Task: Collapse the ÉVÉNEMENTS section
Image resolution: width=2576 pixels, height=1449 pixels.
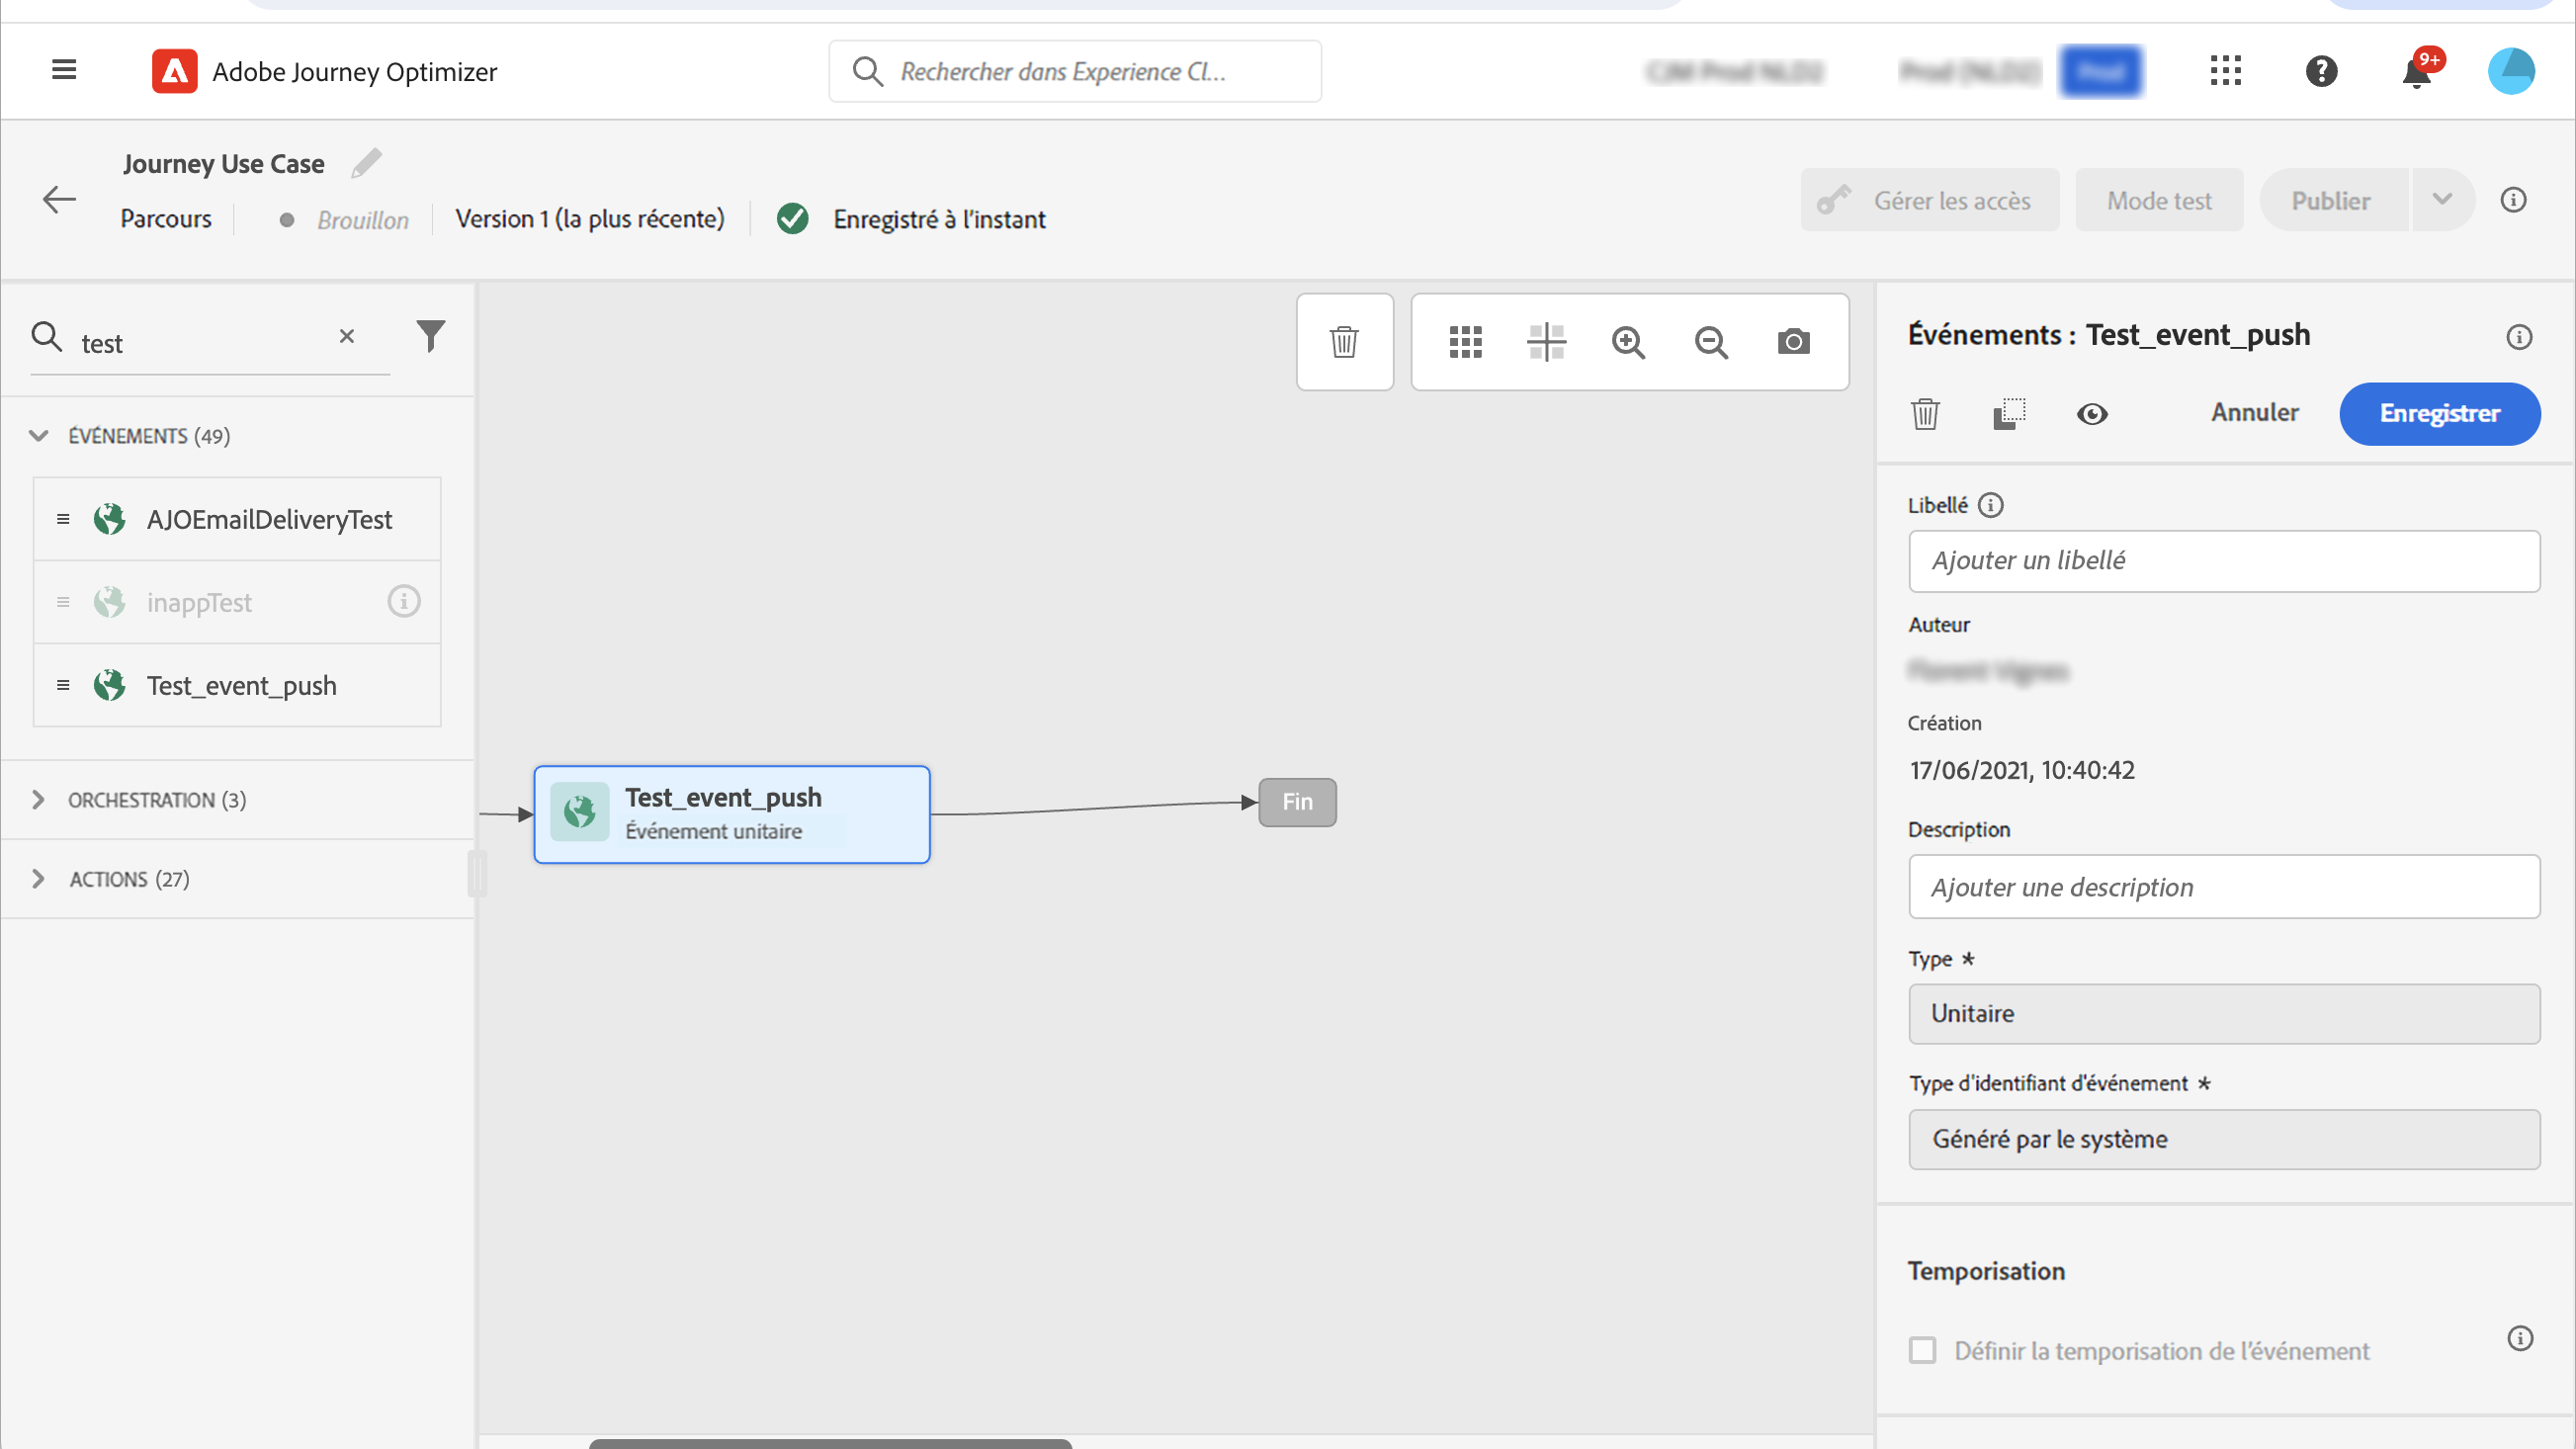Action: [38, 436]
